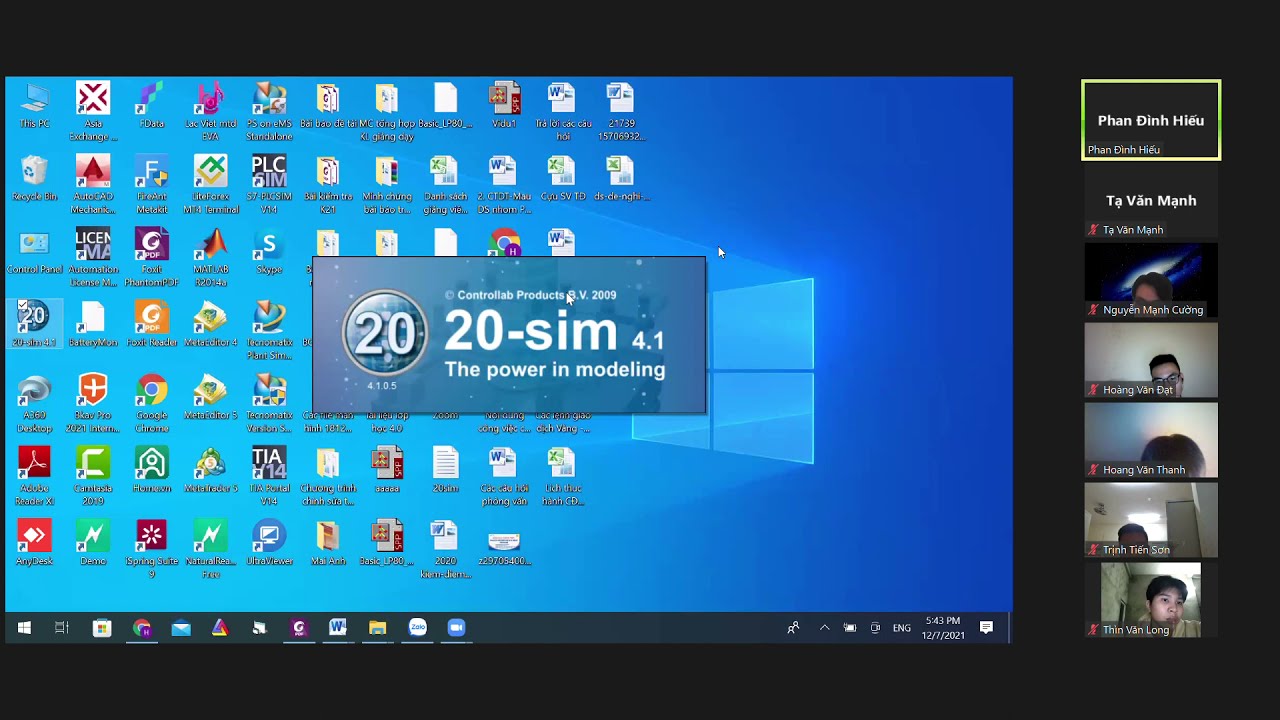This screenshot has width=1280, height=720.
Task: Open the Asia Exchange desktop shortcut
Action: [93, 112]
